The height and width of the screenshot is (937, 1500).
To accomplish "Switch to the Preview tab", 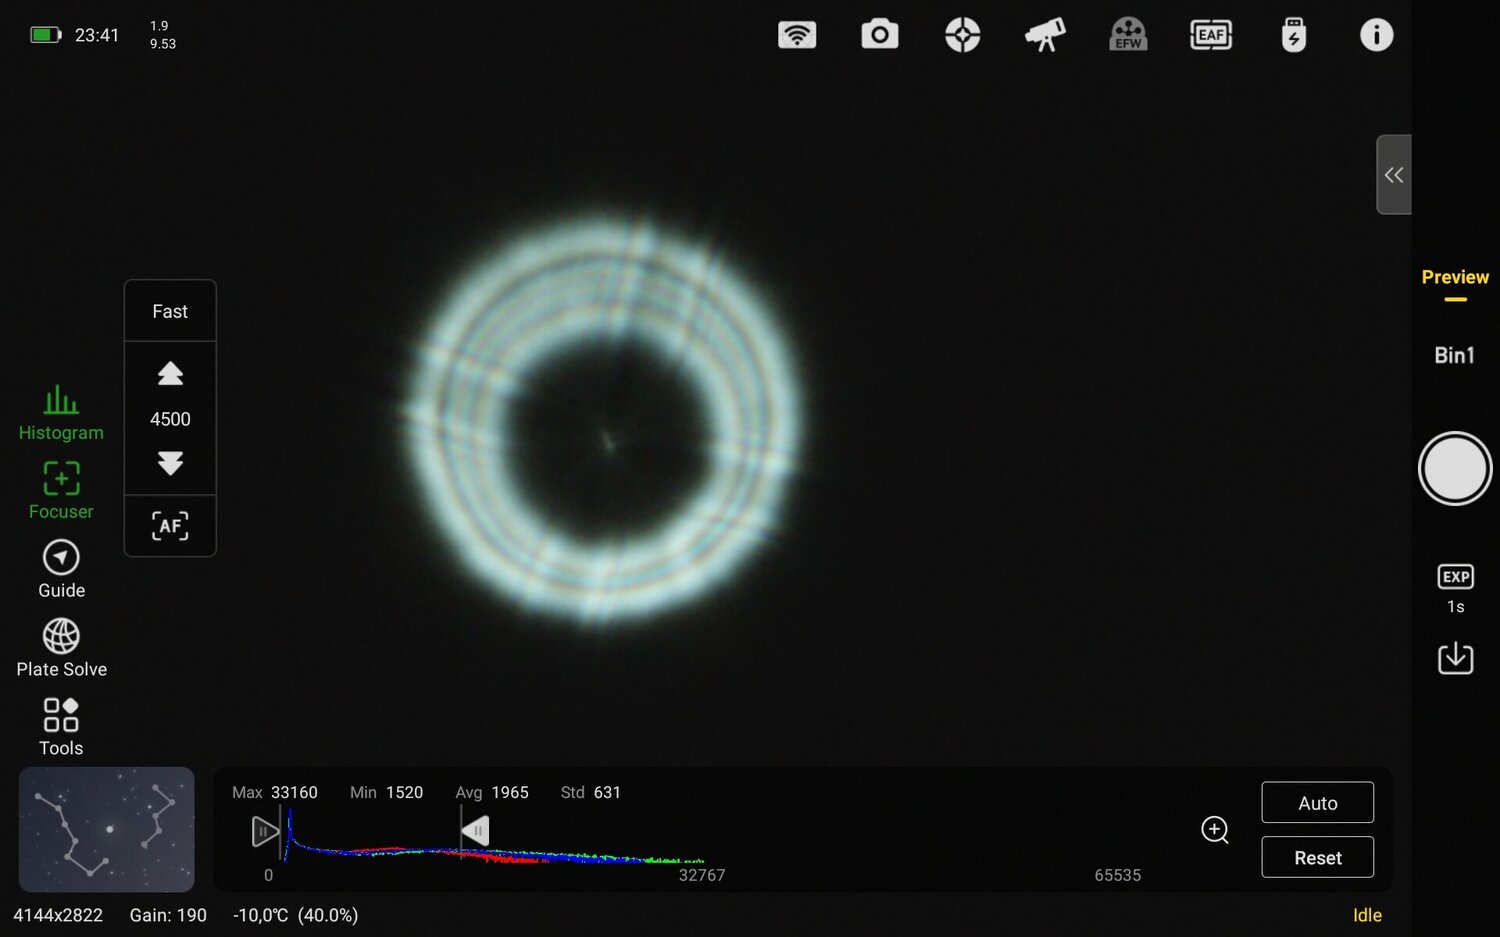I will point(1455,277).
